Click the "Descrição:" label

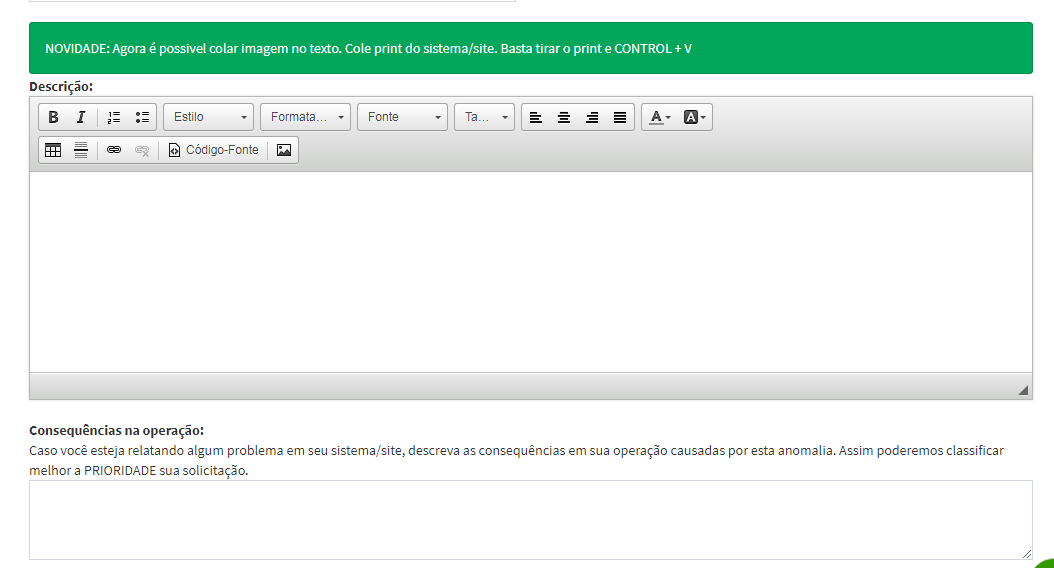pyautogui.click(x=60, y=86)
